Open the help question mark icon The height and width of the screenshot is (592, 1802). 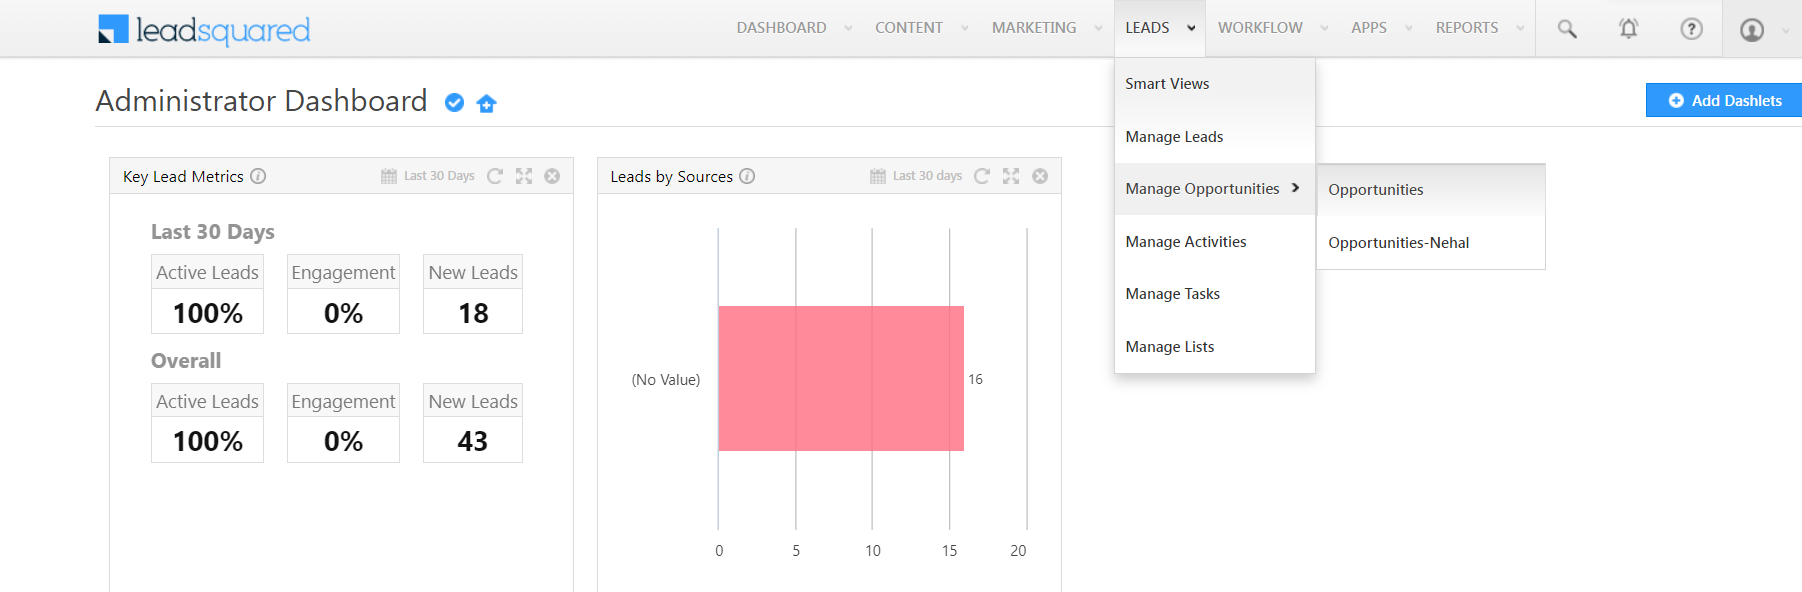pos(1691,29)
